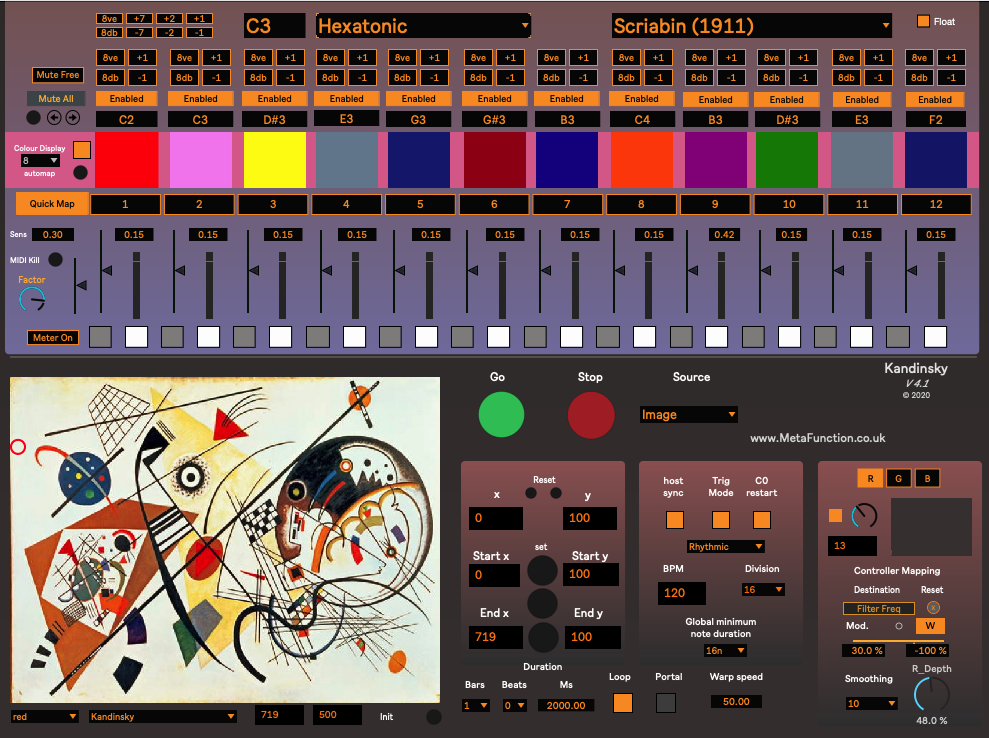Click the Warp speed 50.00 field

pos(736,701)
